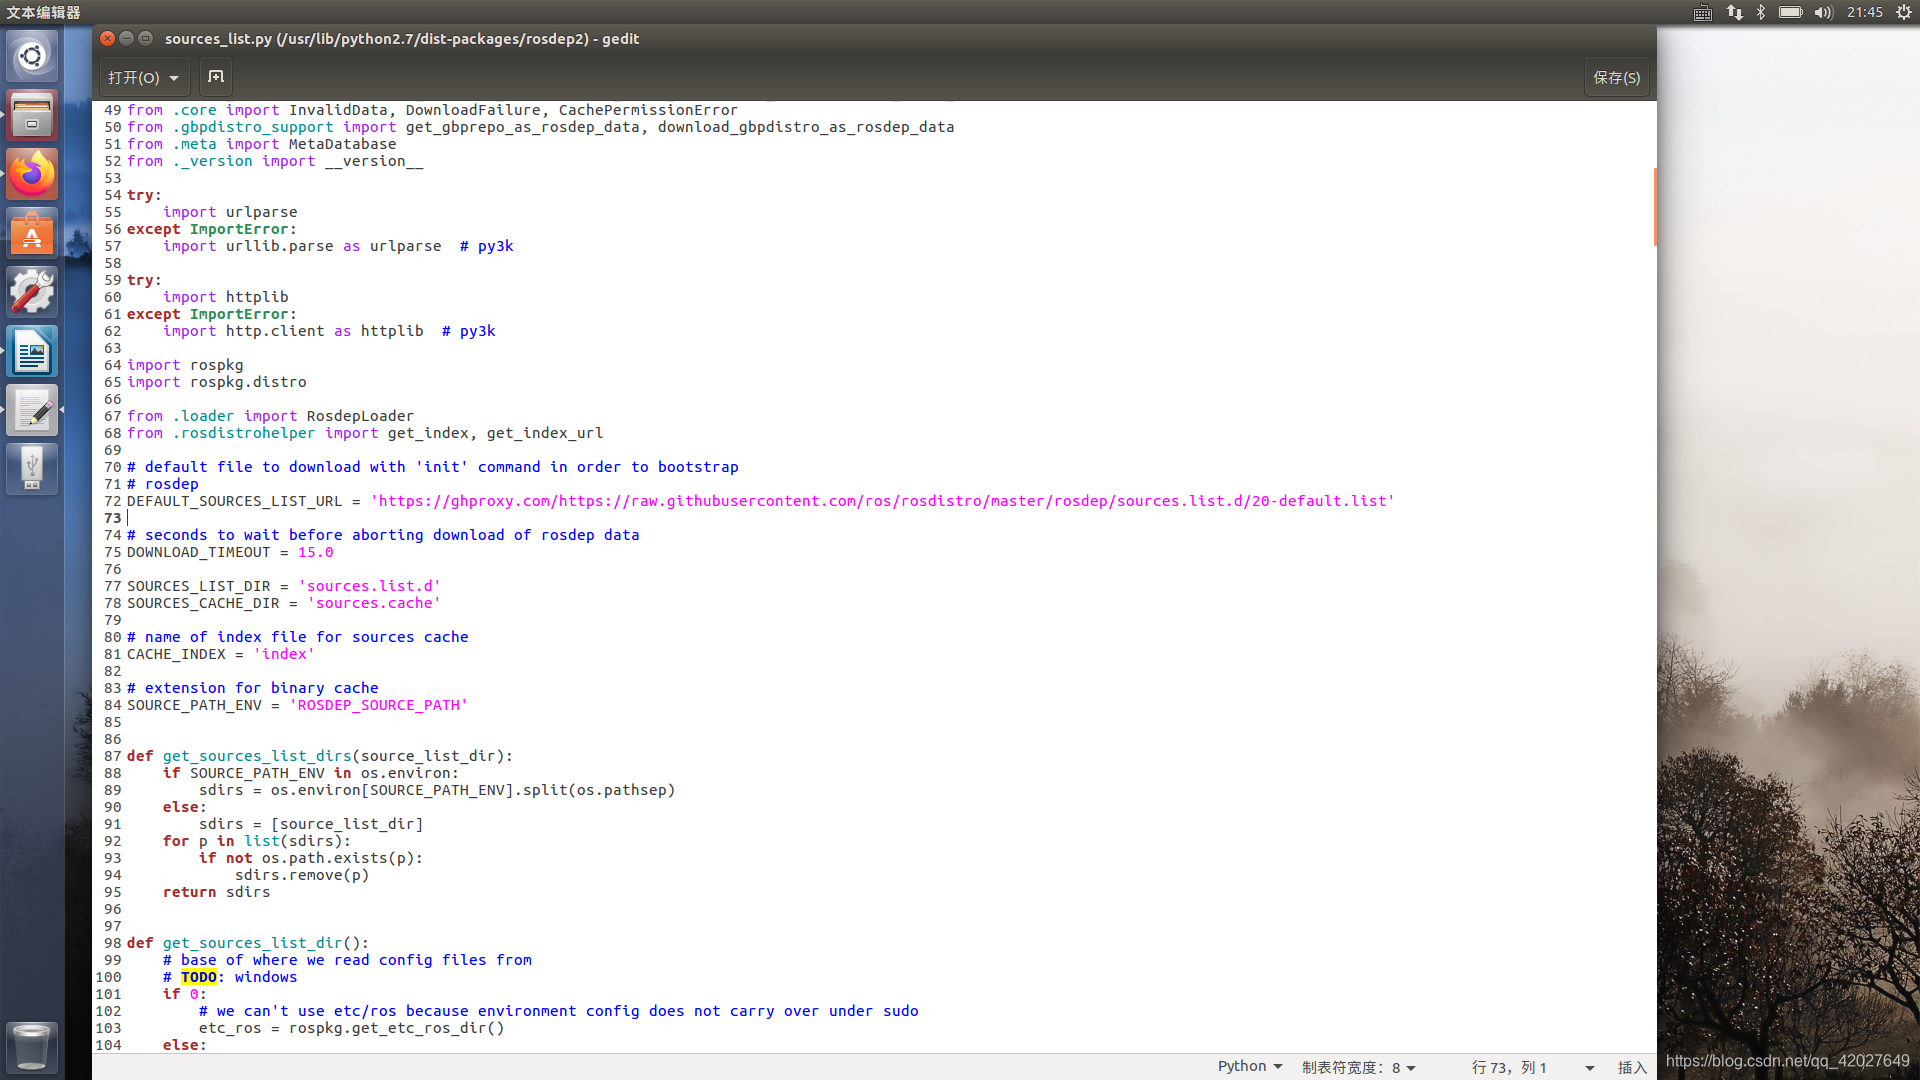Open the Ubuntu dash search icon
This screenshot has width=1920, height=1080.
click(x=32, y=56)
